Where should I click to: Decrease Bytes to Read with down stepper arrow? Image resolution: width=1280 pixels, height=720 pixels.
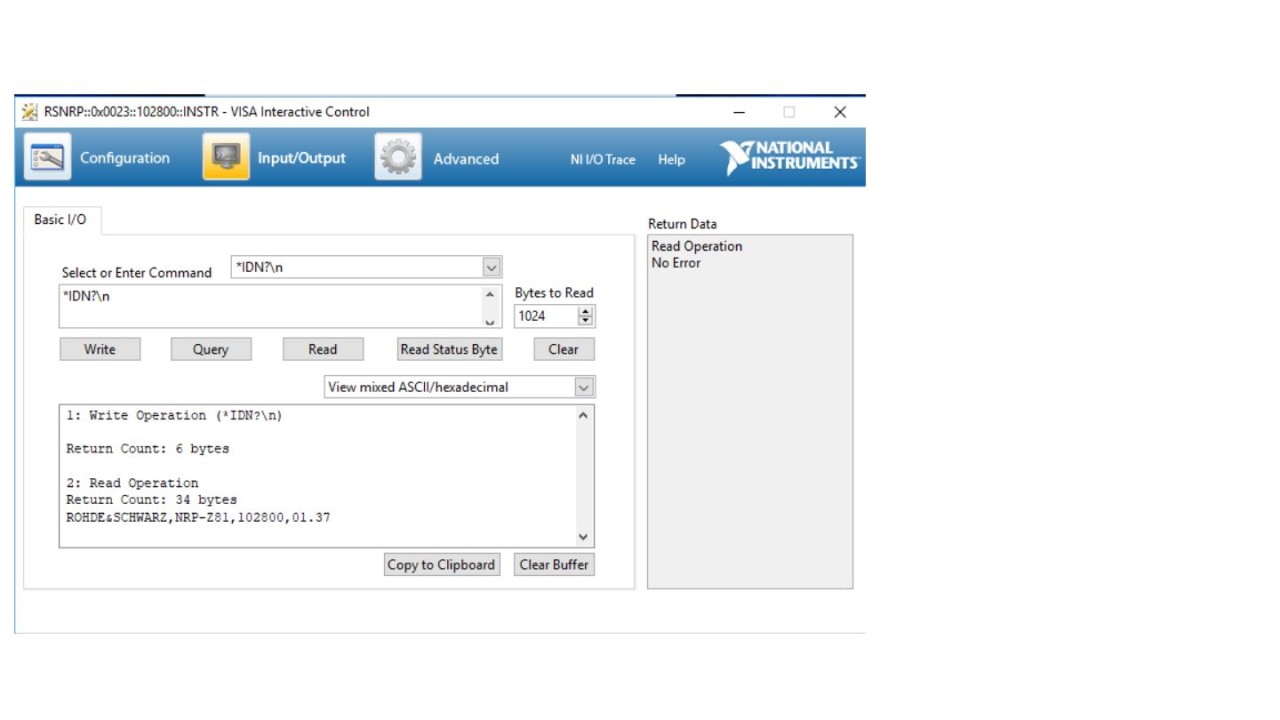pos(586,321)
